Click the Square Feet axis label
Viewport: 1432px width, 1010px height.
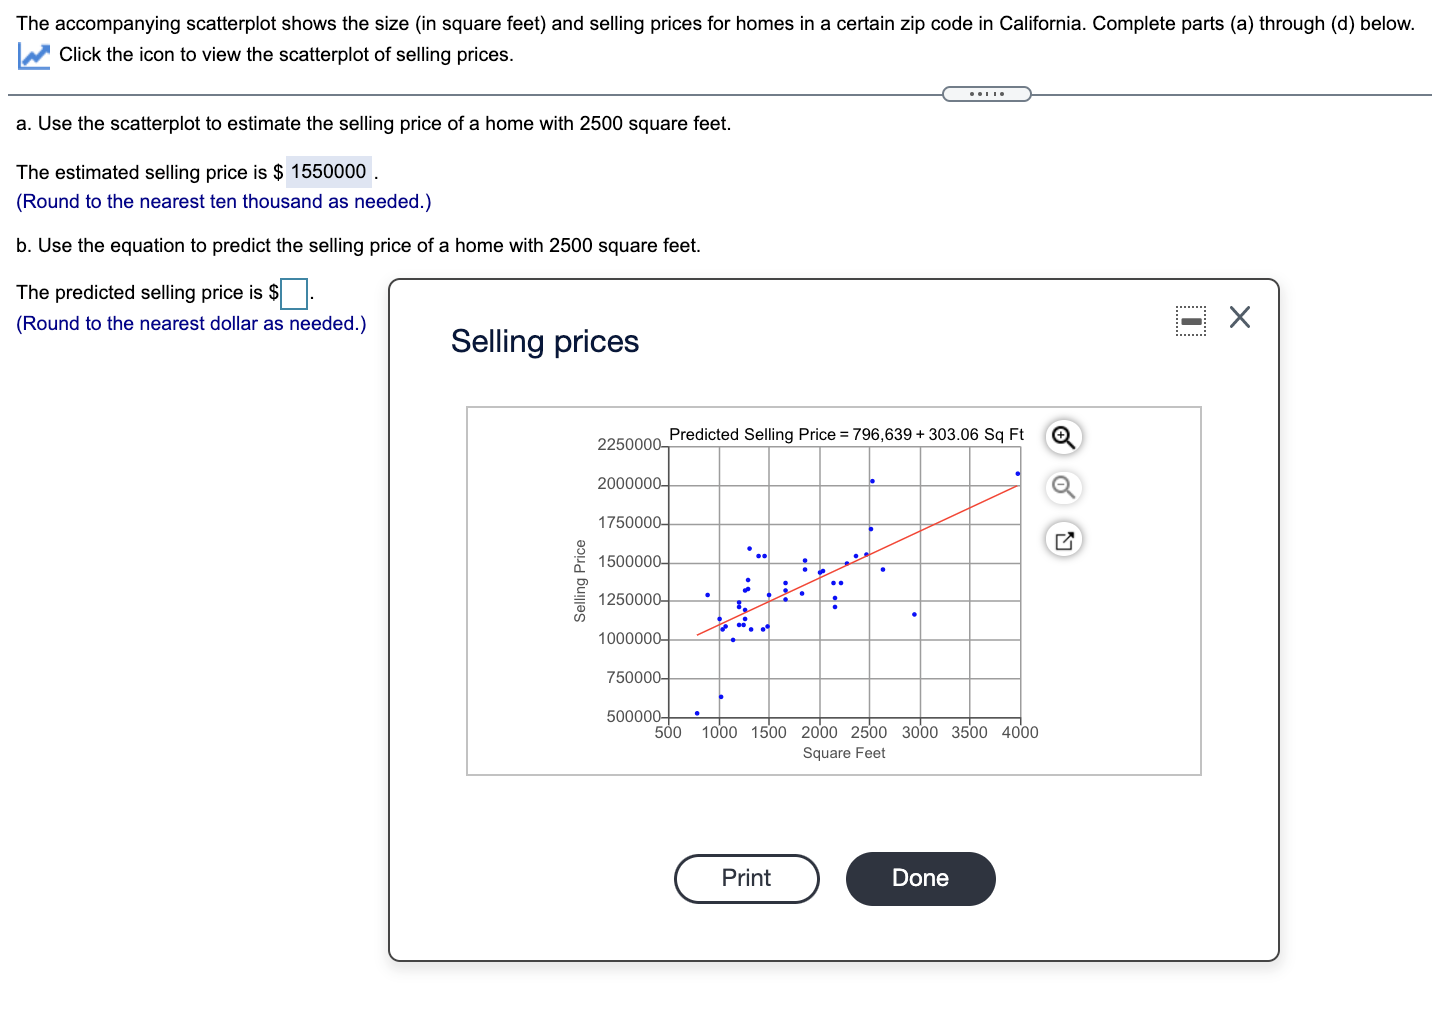(x=843, y=752)
